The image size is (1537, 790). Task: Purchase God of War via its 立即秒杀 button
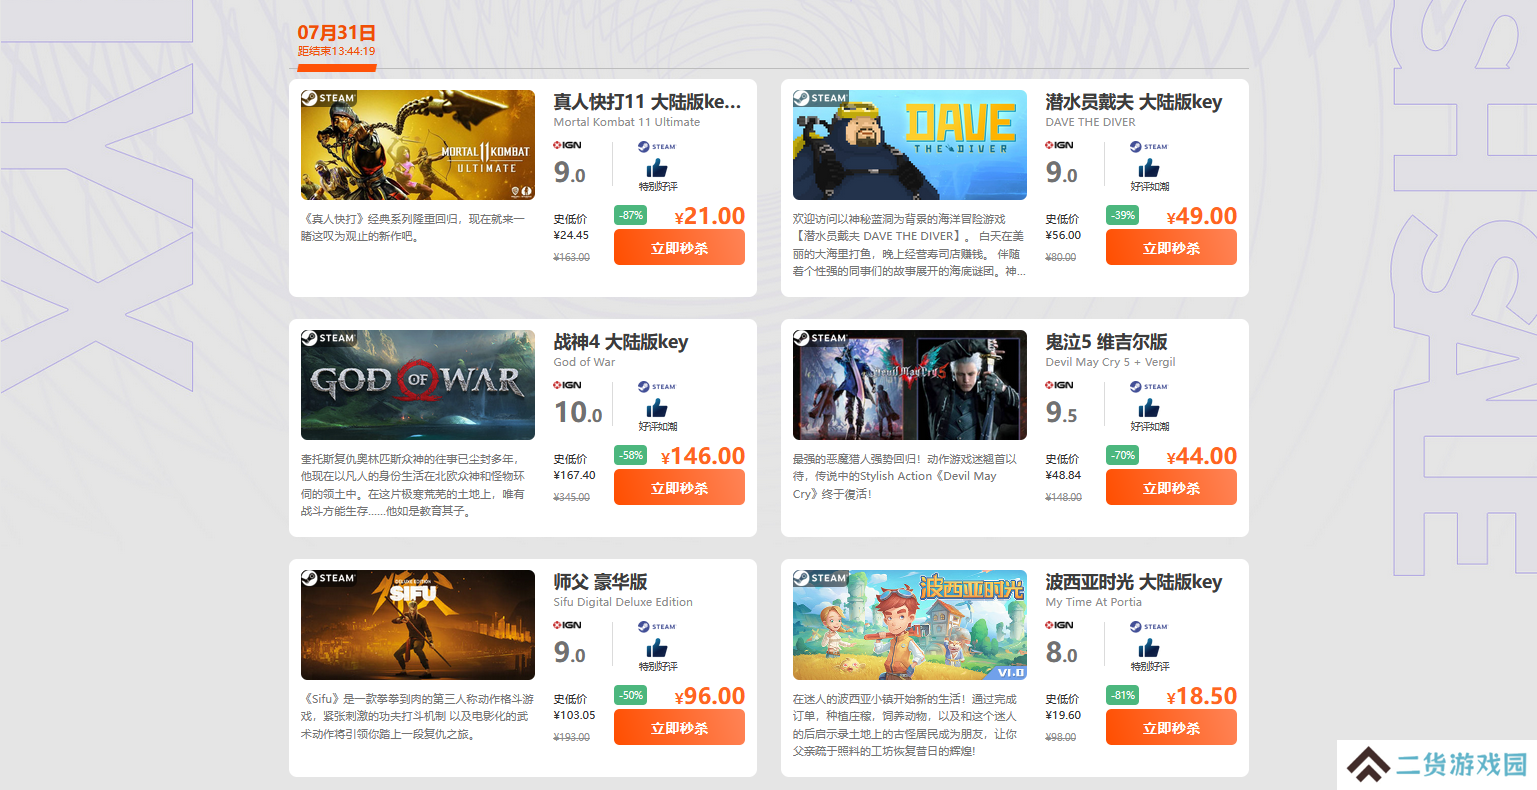pos(679,487)
